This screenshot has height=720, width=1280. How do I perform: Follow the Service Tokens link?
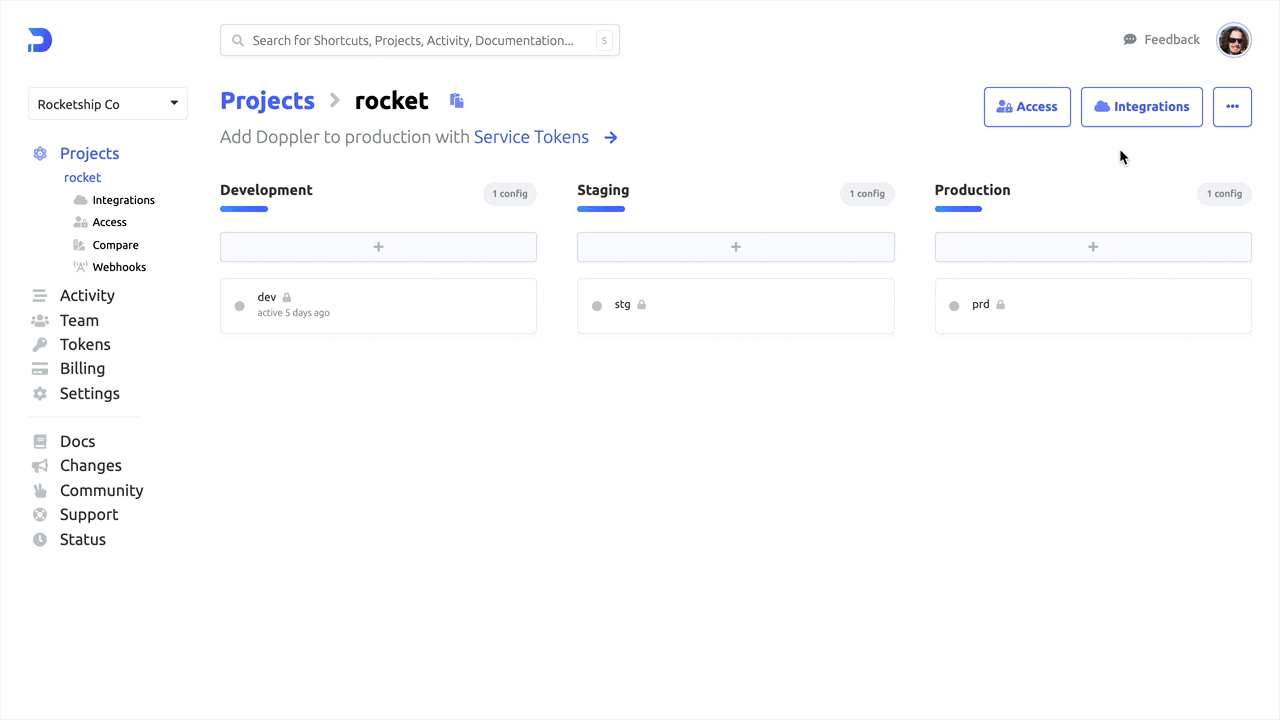tap(531, 137)
